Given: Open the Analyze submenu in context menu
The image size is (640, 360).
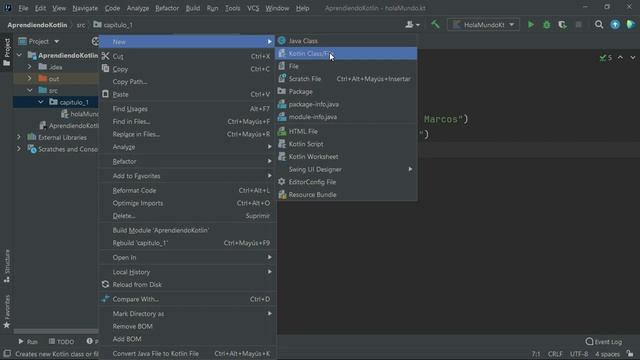Looking at the screenshot, I should (x=187, y=147).
